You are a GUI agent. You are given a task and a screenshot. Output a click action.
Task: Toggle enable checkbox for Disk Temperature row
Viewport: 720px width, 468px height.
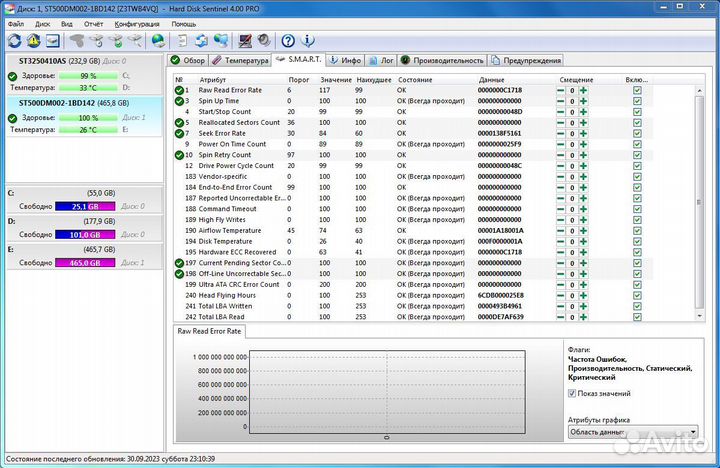click(x=637, y=242)
